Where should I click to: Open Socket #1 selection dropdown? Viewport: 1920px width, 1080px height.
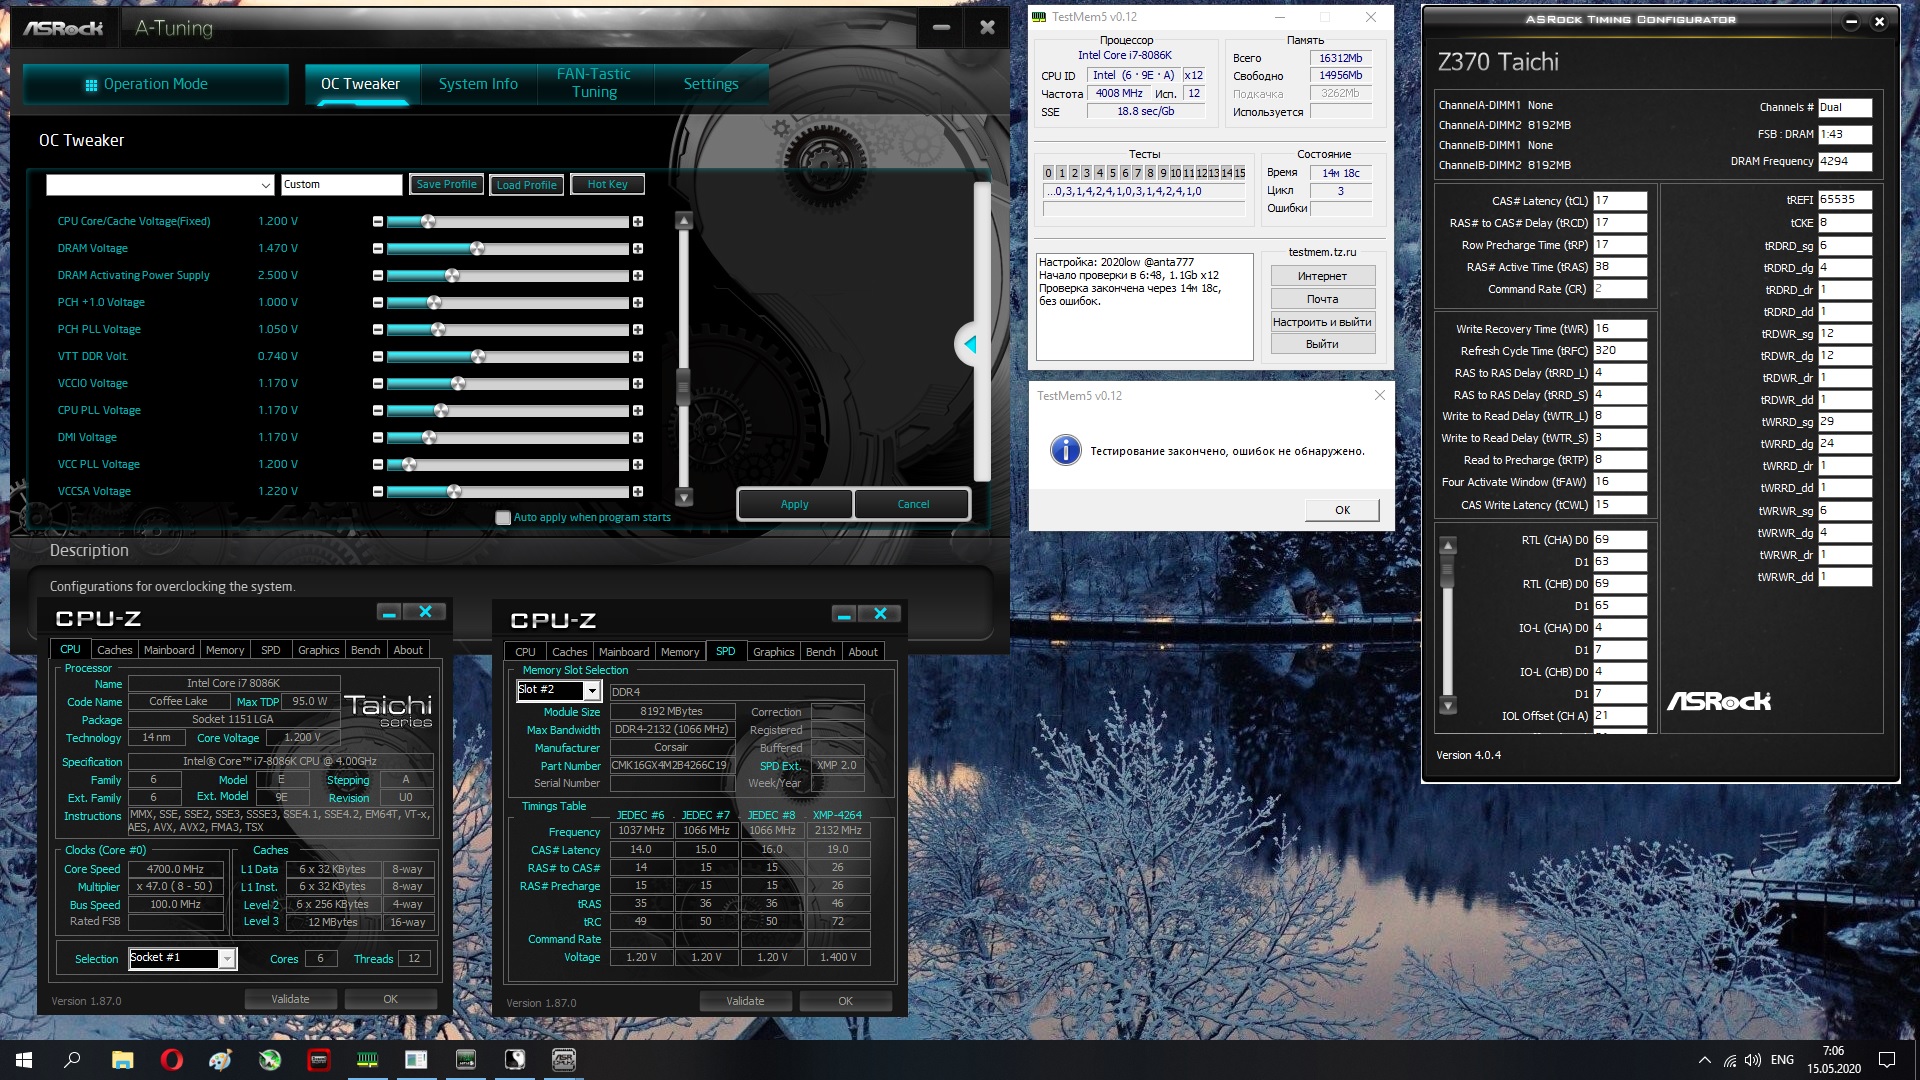227,958
